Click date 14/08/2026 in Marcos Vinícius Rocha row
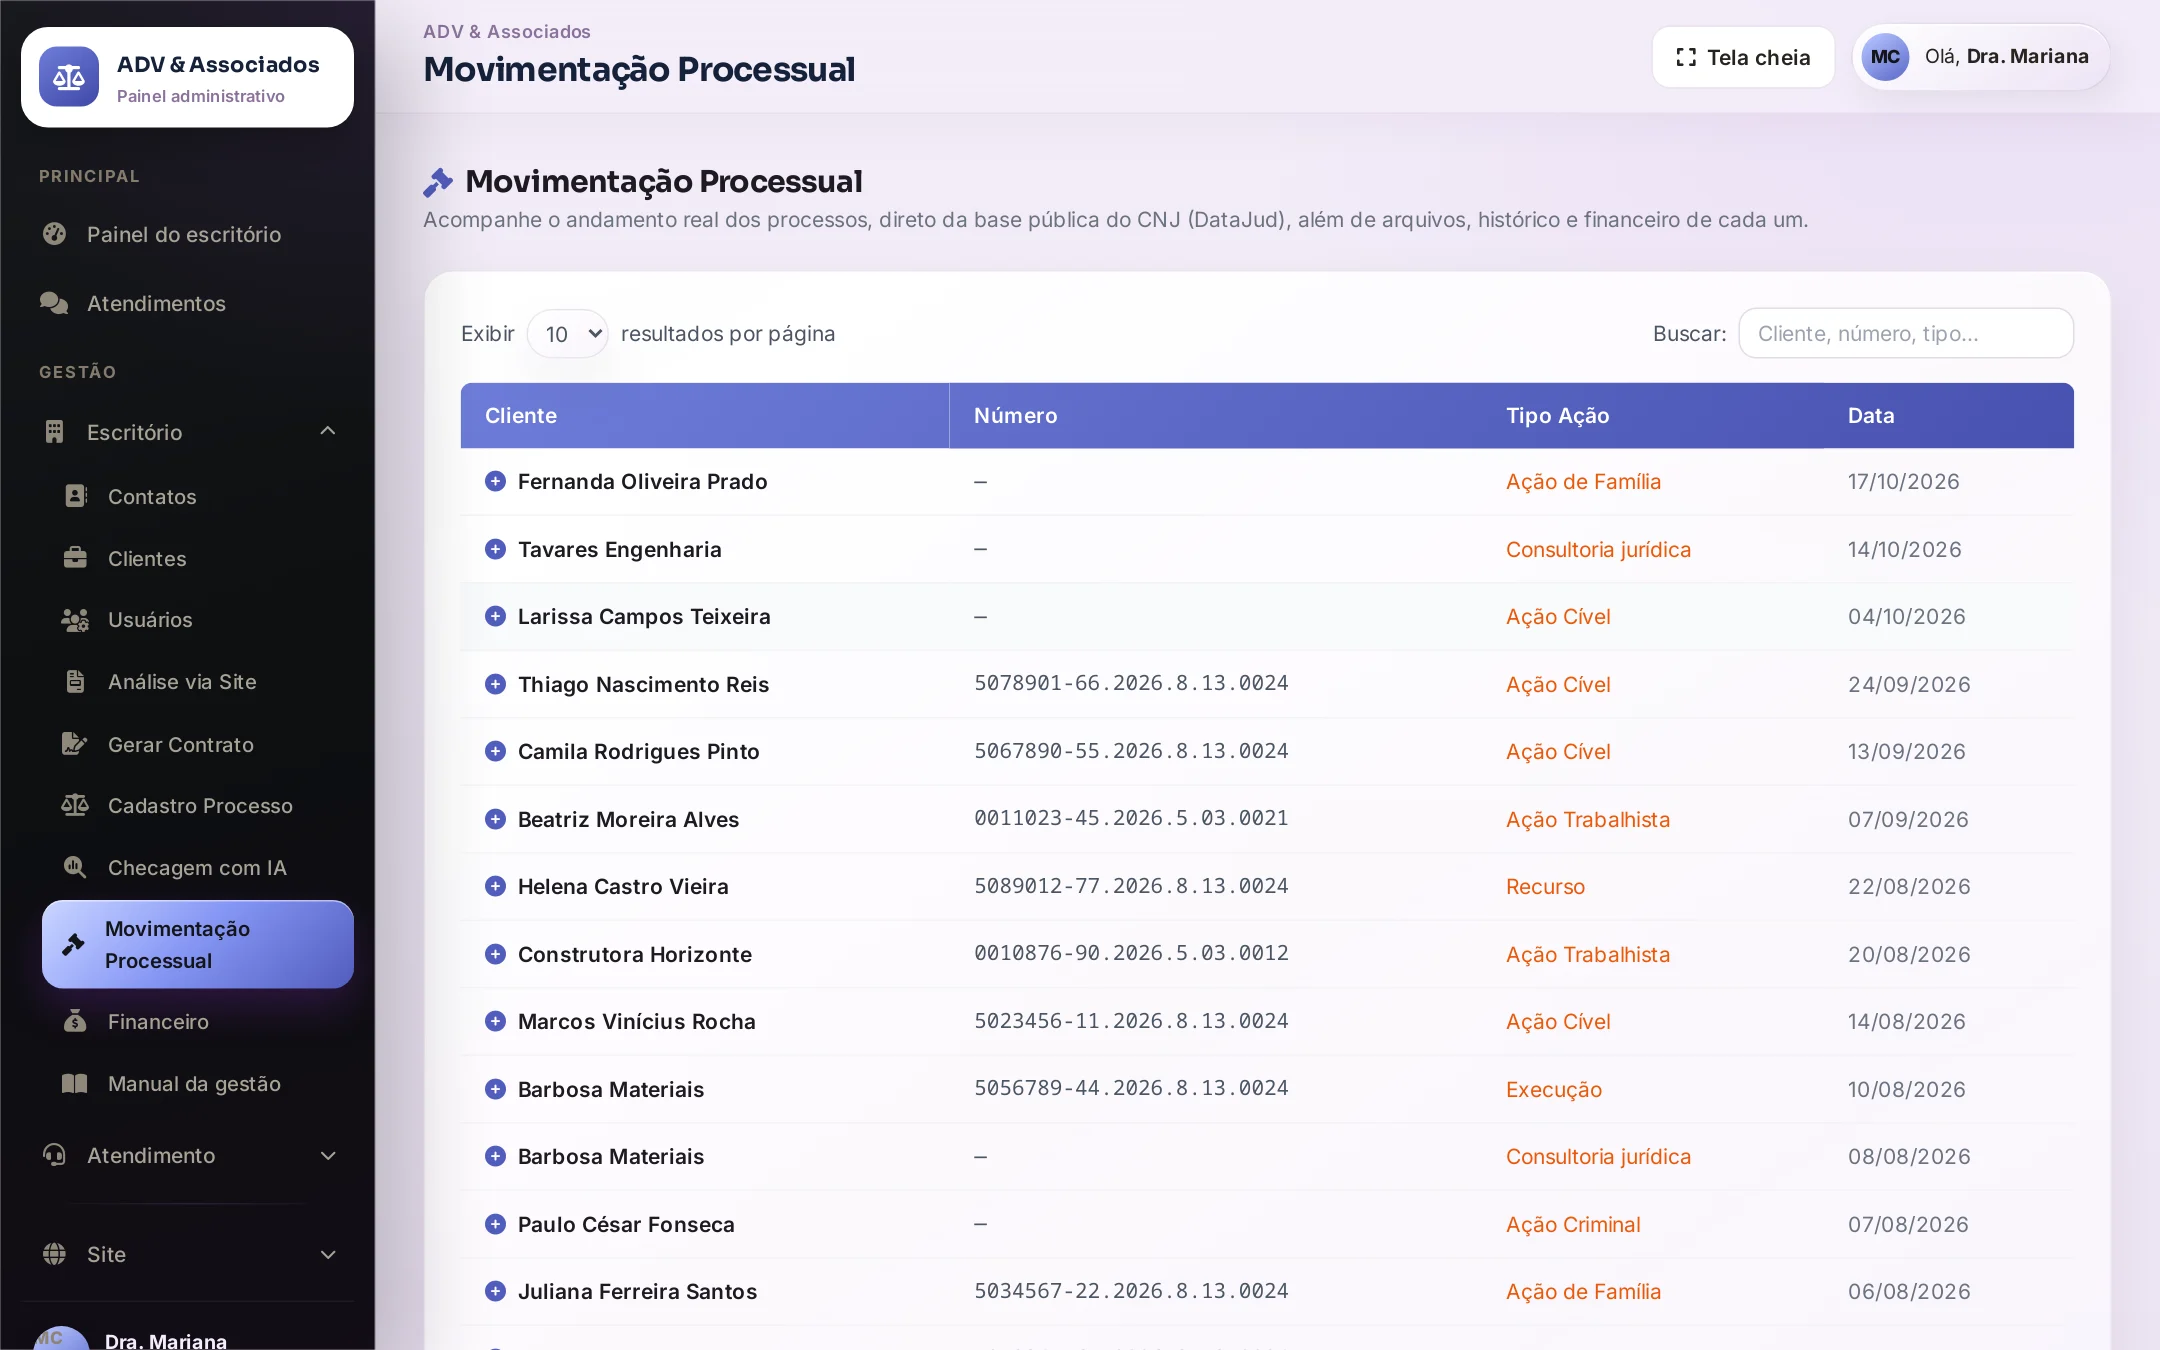Viewport: 2160px width, 1350px height. (1906, 1021)
